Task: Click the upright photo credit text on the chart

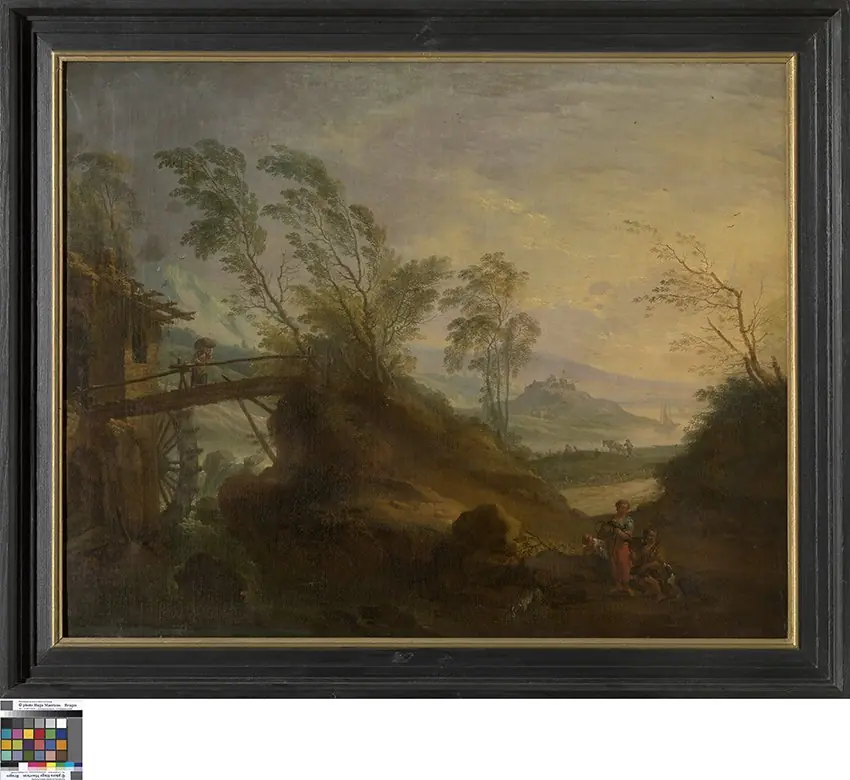Action: pyautogui.click(x=48, y=705)
